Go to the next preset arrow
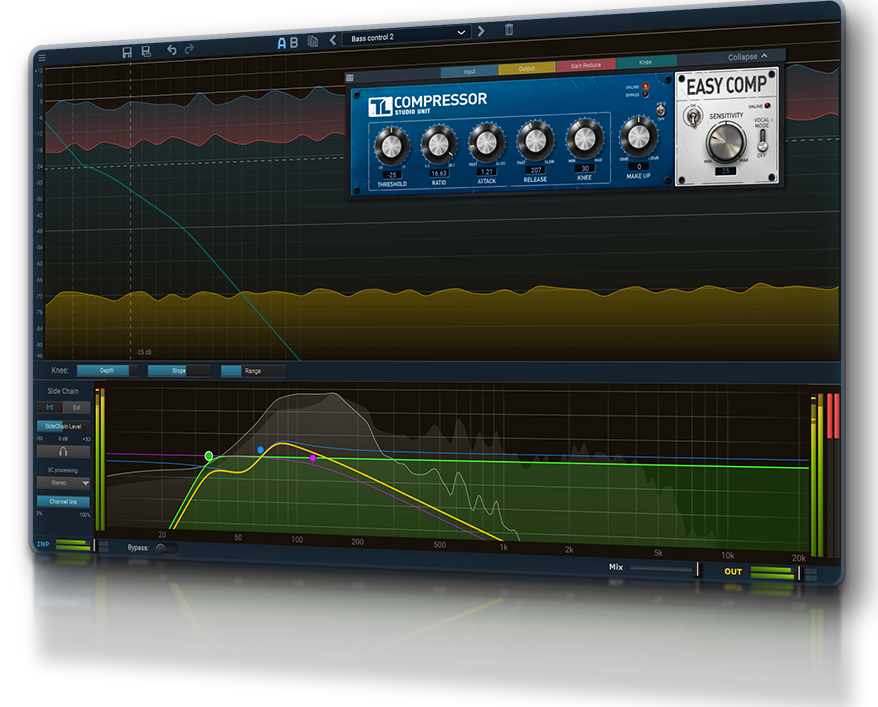Screen dimensions: 878x707 (481, 31)
